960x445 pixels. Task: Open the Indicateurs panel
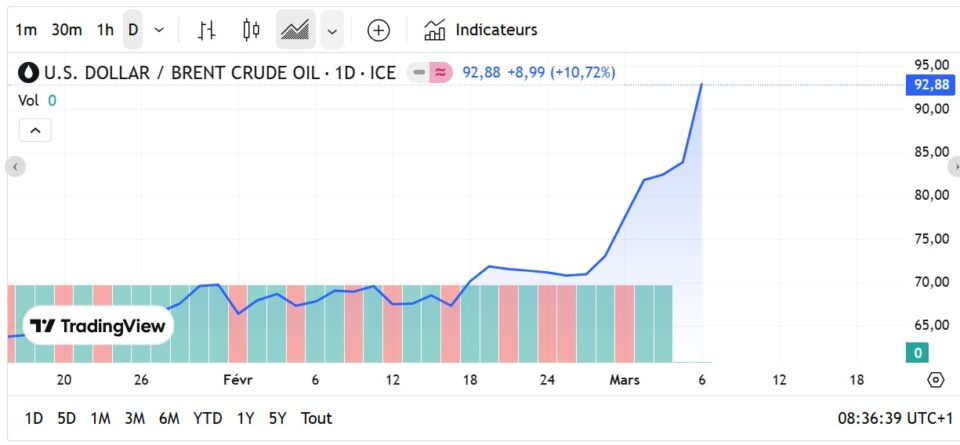[481, 30]
